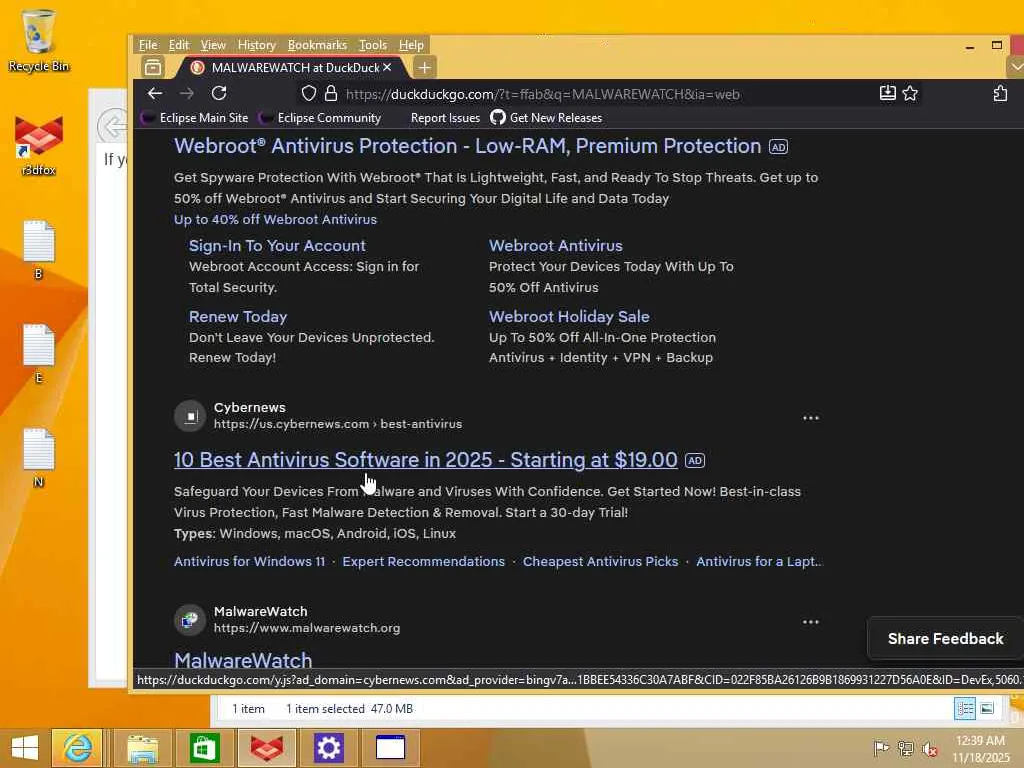Select desktop file named N
The image size is (1024, 768).
39,458
